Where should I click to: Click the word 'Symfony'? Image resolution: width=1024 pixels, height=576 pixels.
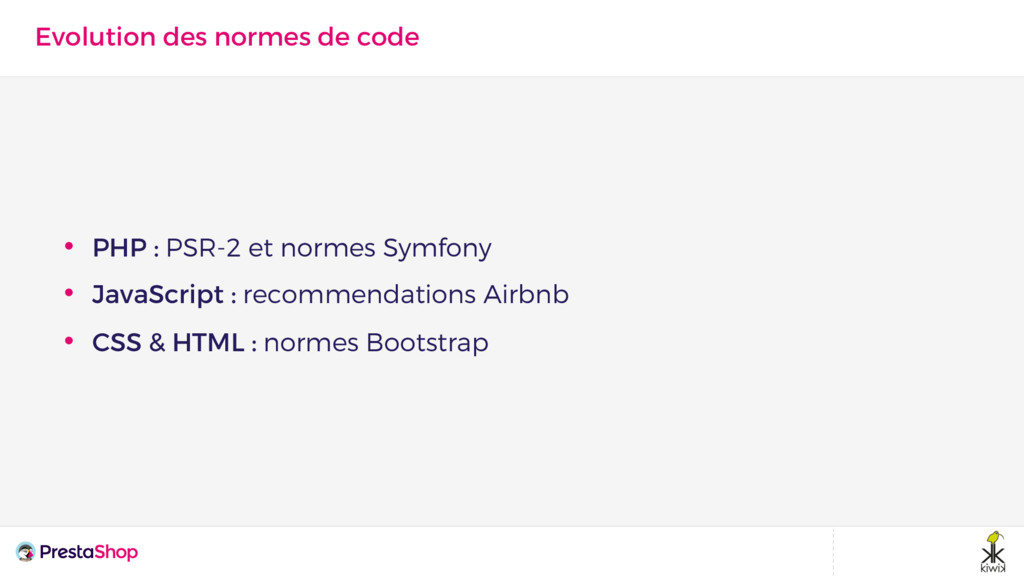pos(437,247)
